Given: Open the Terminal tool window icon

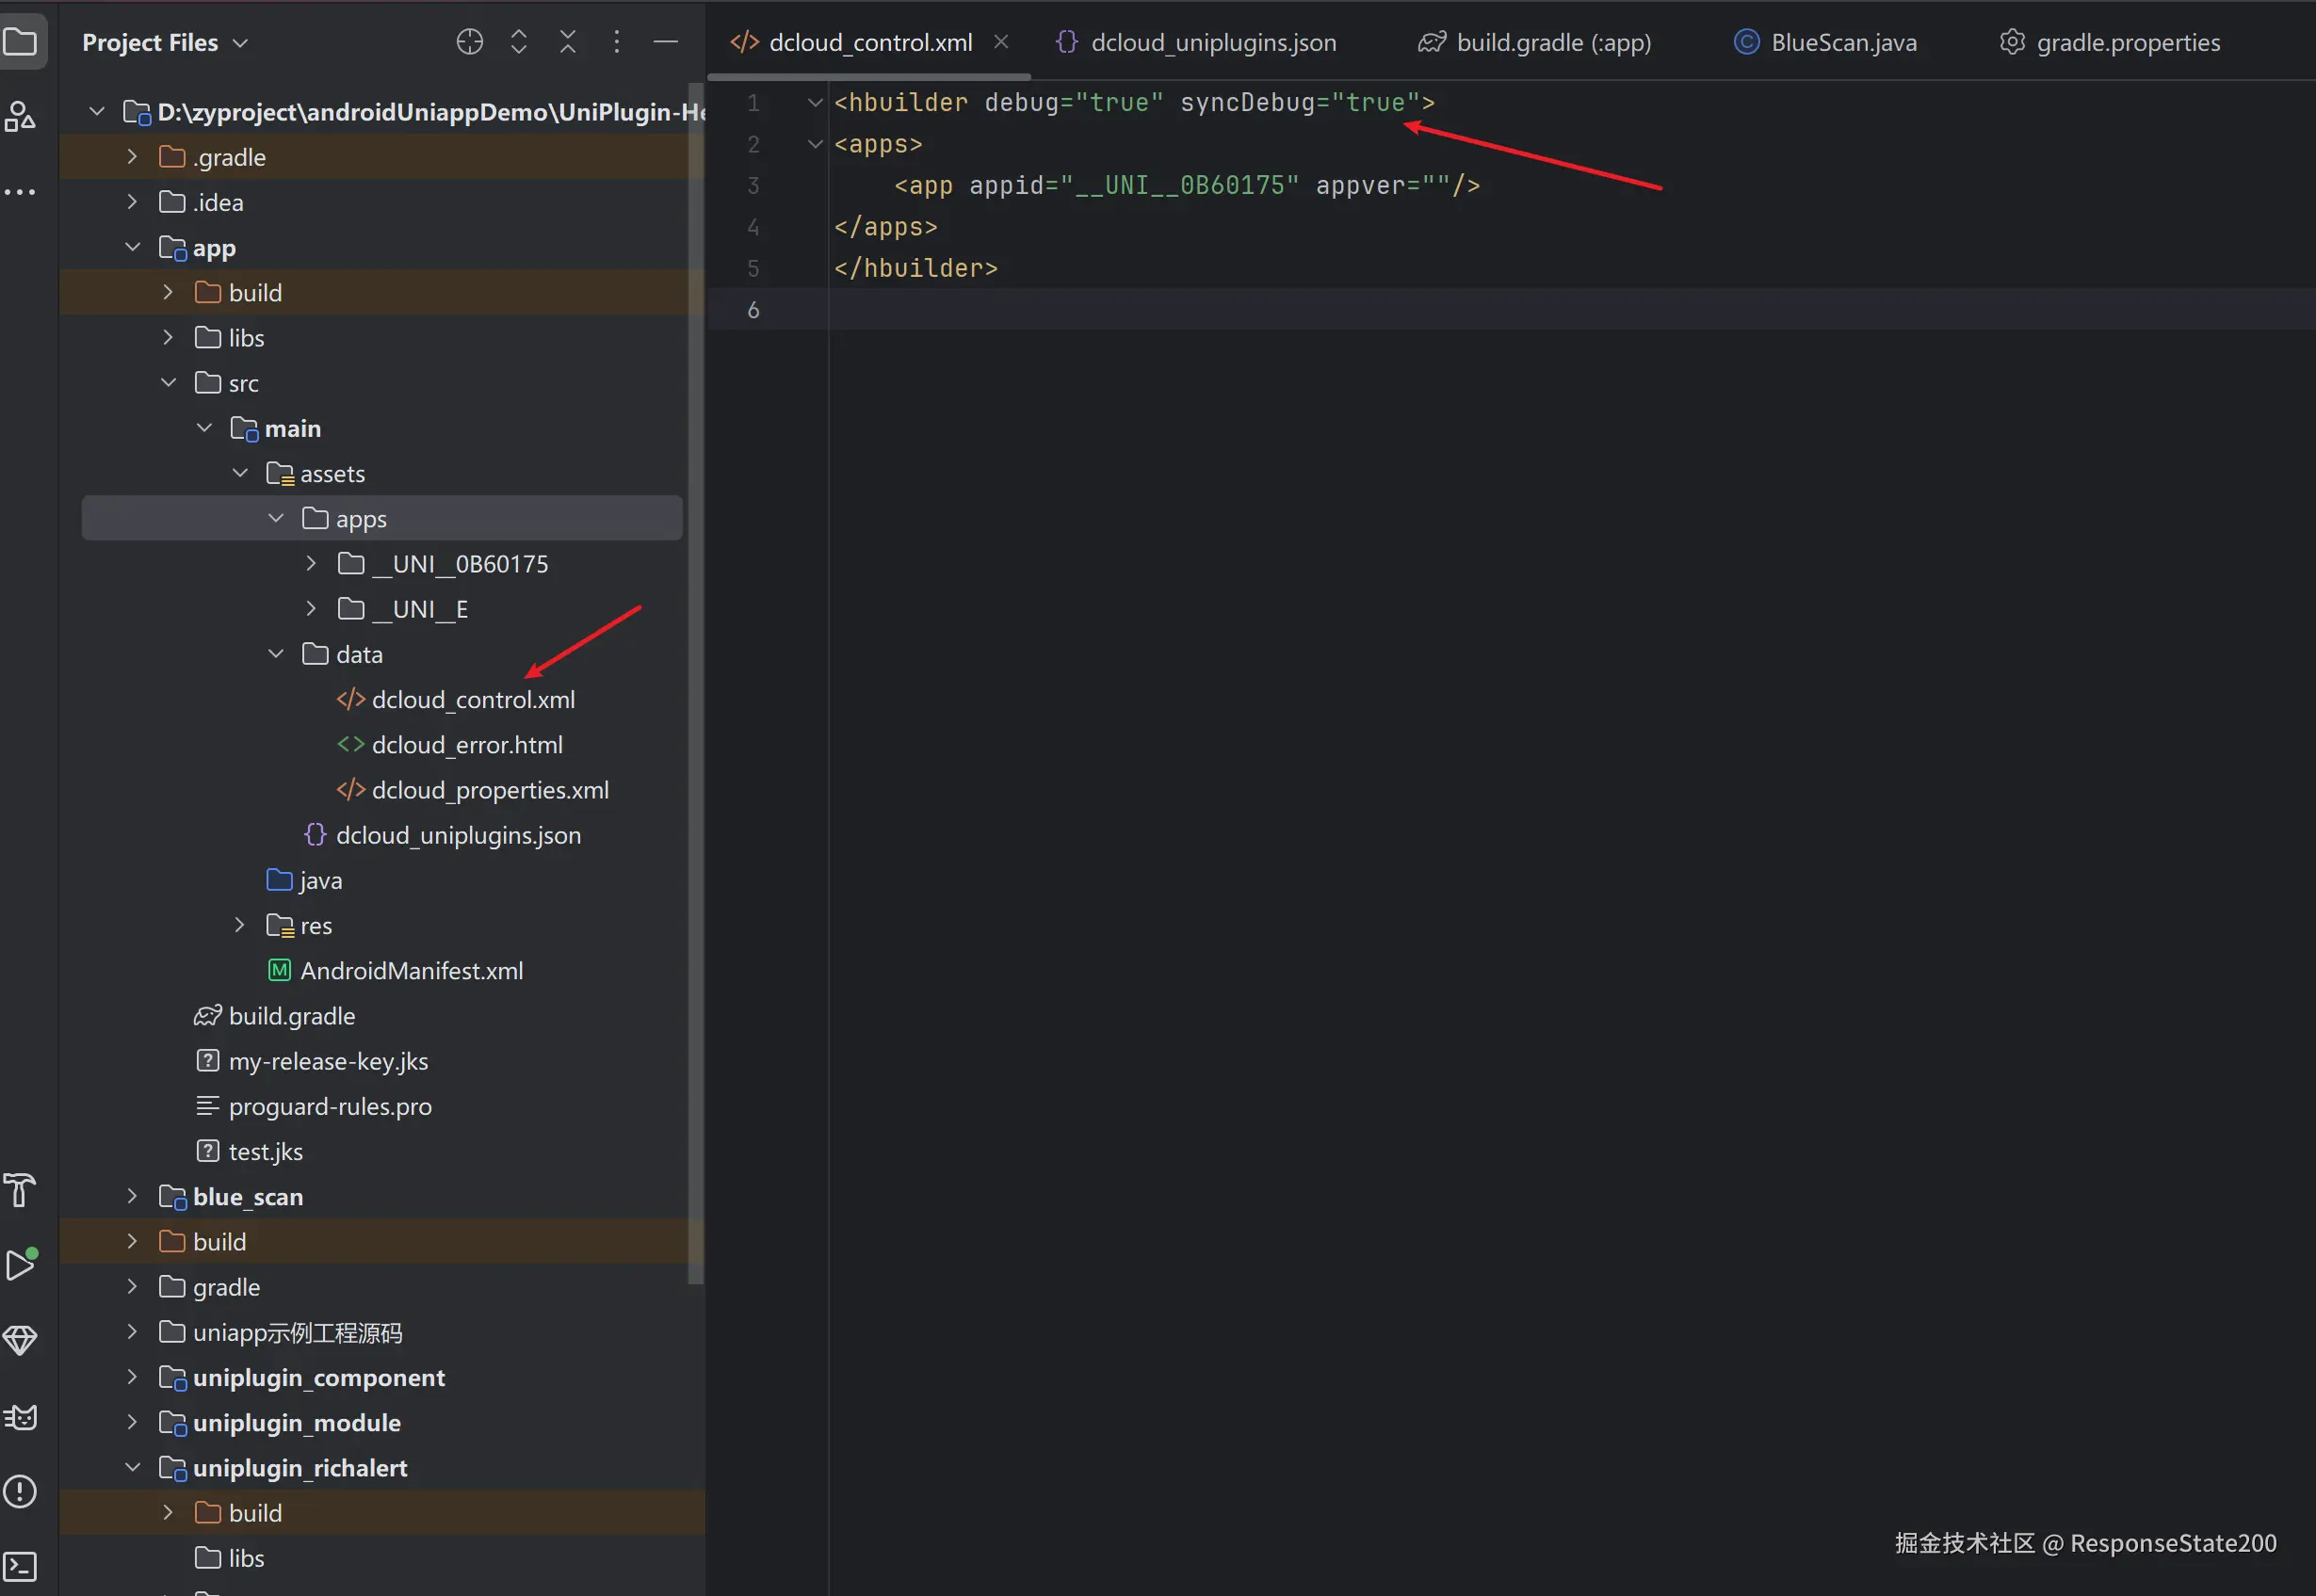Looking at the screenshot, I should point(20,1565).
